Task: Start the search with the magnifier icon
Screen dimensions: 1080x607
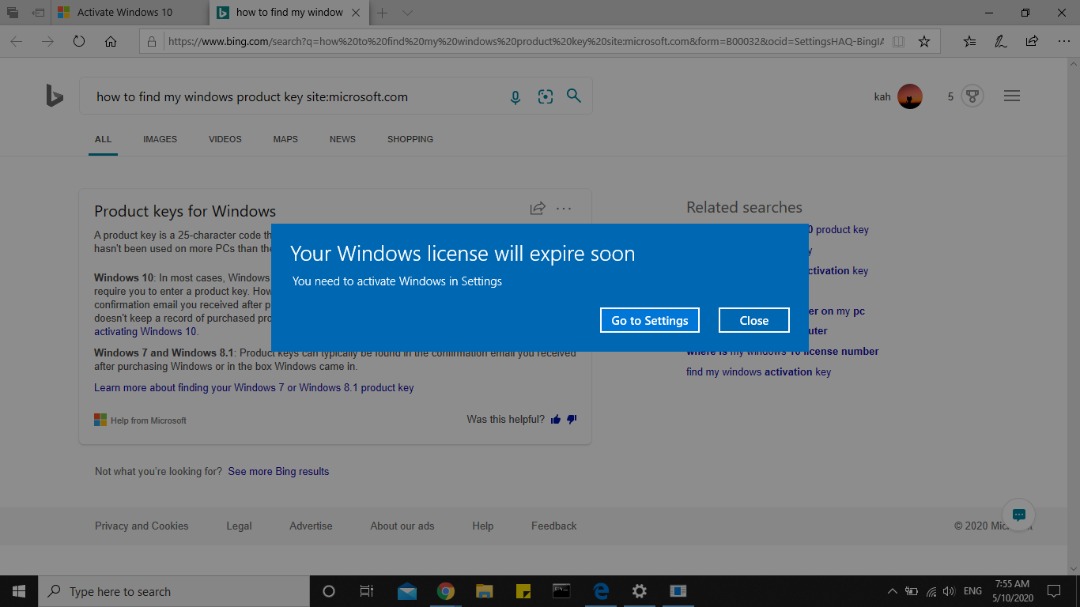Action: (x=574, y=96)
